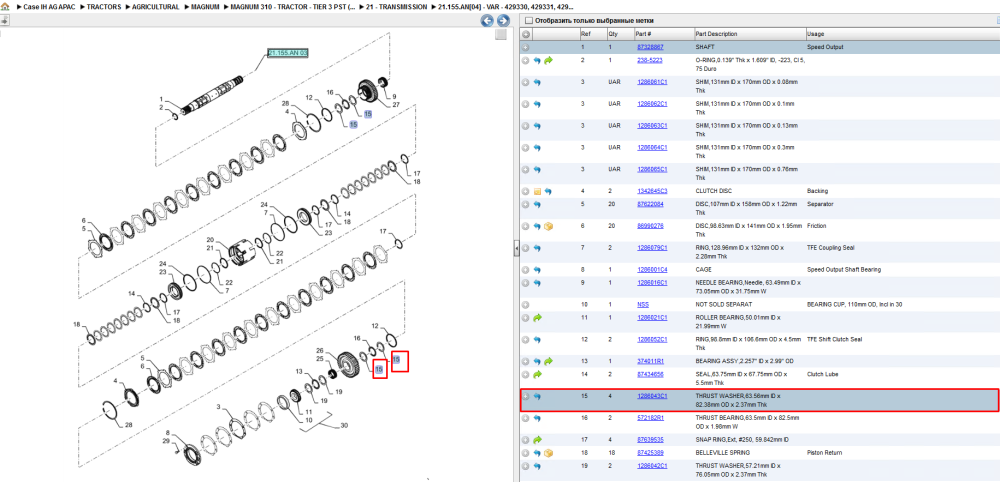The image size is (1000, 482).
Task: Click the panel splitter collapse arrow
Action: click(x=516, y=250)
